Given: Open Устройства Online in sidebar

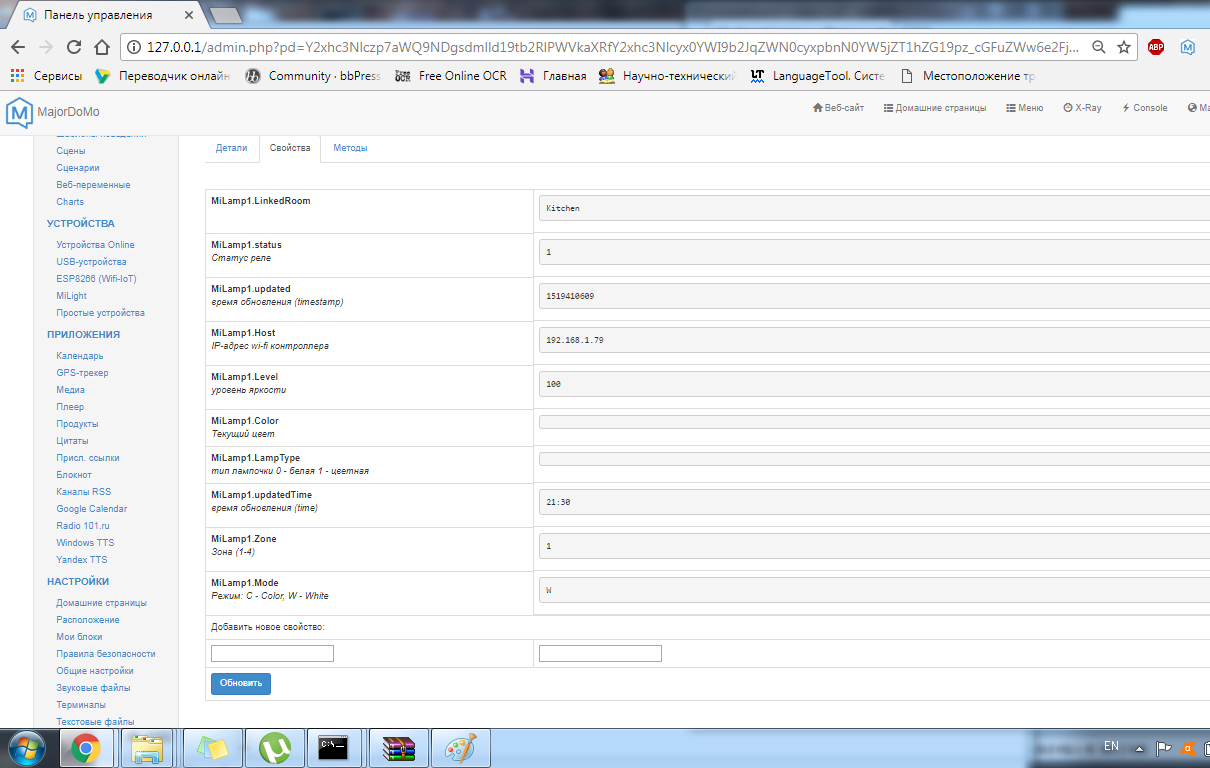Looking at the screenshot, I should click(95, 245).
